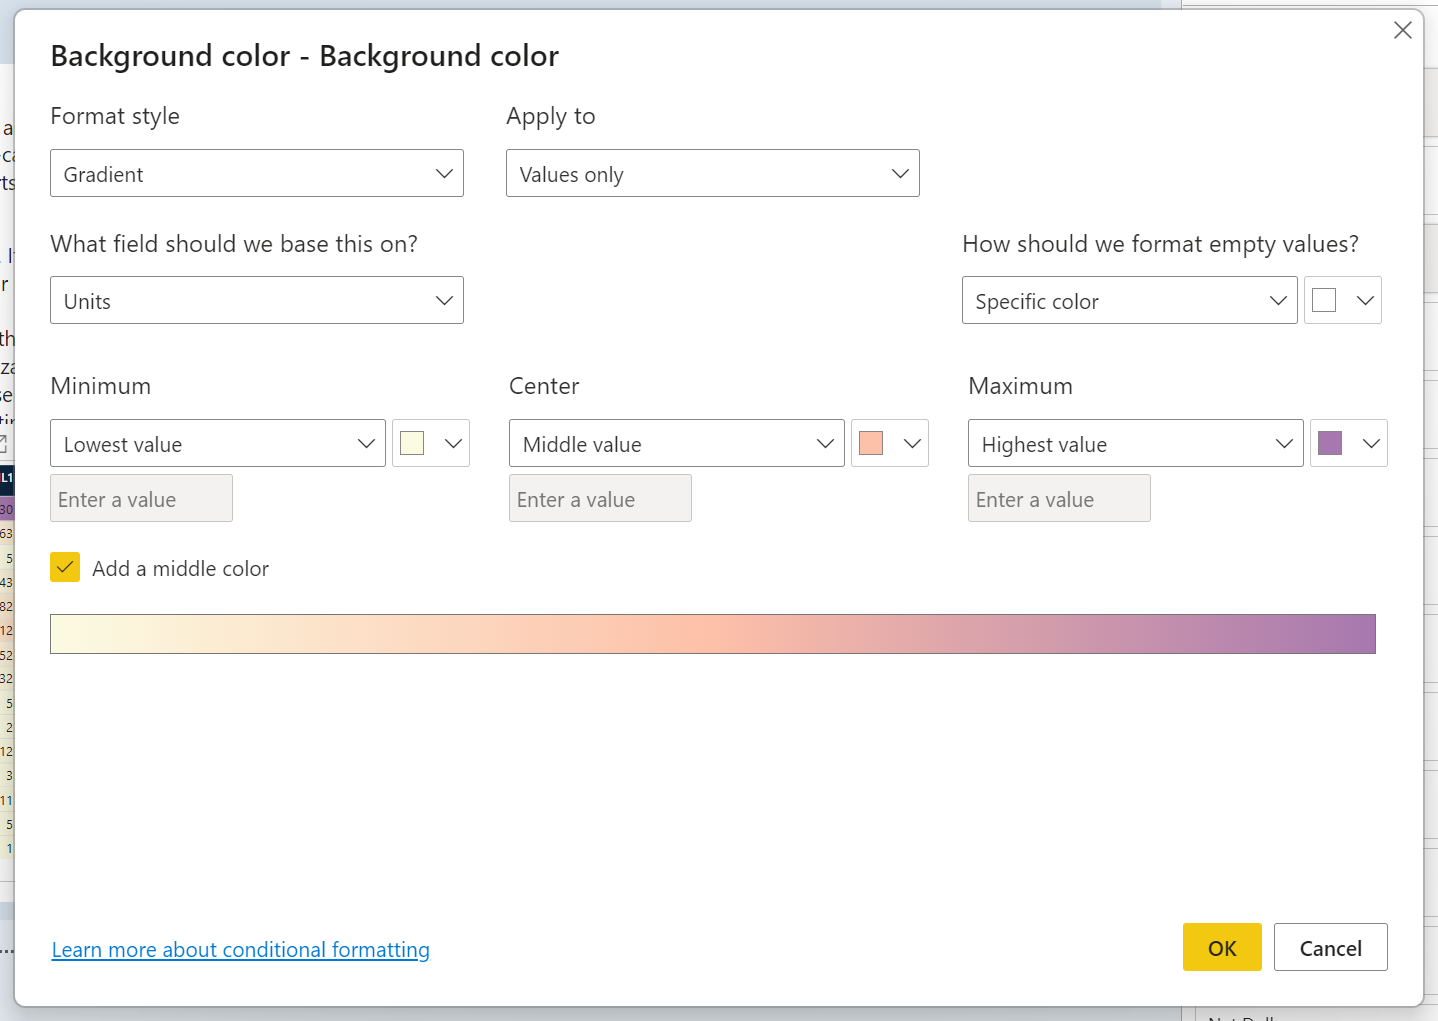The height and width of the screenshot is (1021, 1438).
Task: Open the Apply to Values only dropdown
Action: point(713,173)
